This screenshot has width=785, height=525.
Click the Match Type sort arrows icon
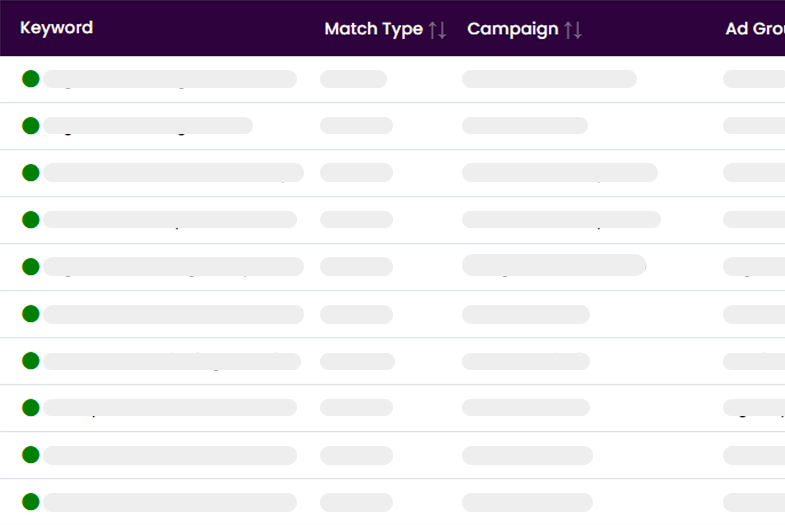click(x=437, y=30)
